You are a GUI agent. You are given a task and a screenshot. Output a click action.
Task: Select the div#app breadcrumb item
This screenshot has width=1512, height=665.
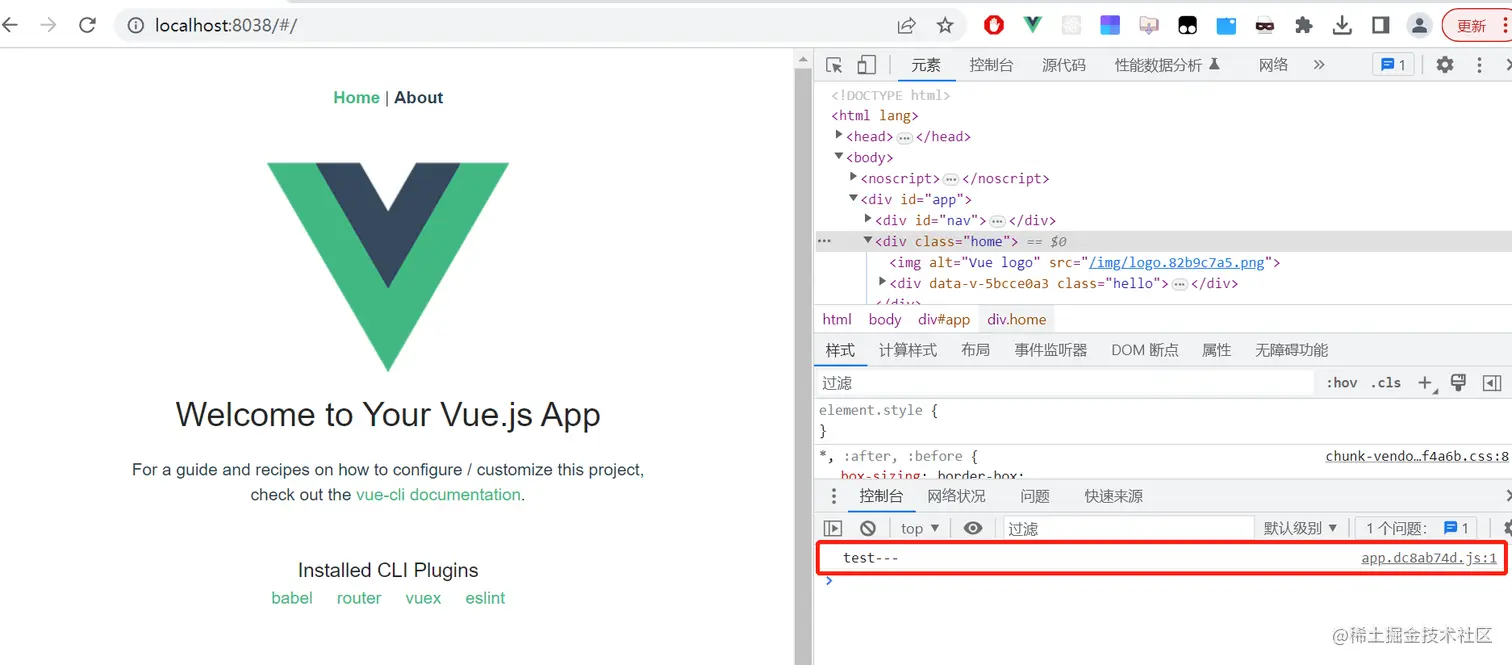[944, 319]
